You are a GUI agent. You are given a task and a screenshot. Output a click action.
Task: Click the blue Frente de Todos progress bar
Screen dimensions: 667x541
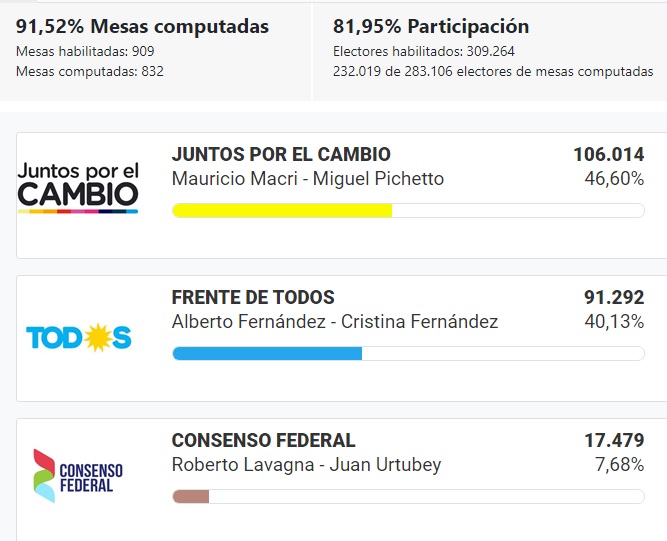coord(267,353)
